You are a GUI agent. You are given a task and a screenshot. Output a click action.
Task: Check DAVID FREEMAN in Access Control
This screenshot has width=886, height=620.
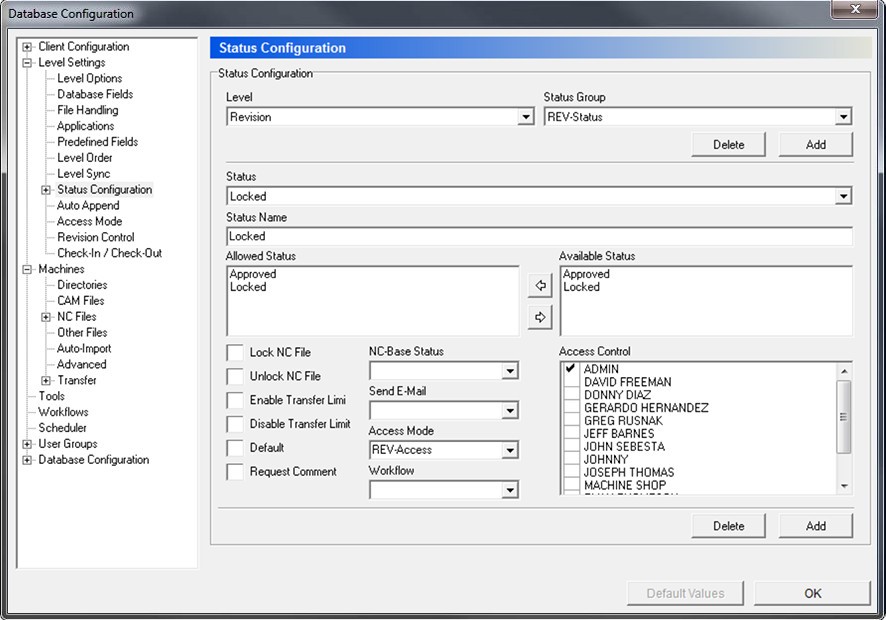tap(571, 381)
